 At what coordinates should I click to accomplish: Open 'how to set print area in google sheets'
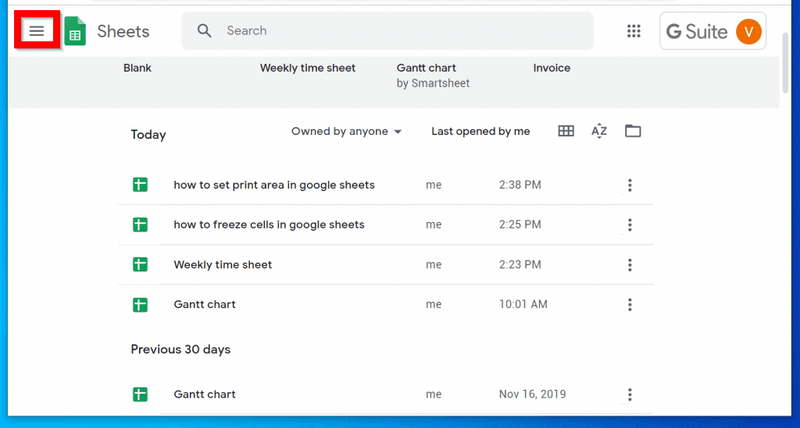[274, 185]
